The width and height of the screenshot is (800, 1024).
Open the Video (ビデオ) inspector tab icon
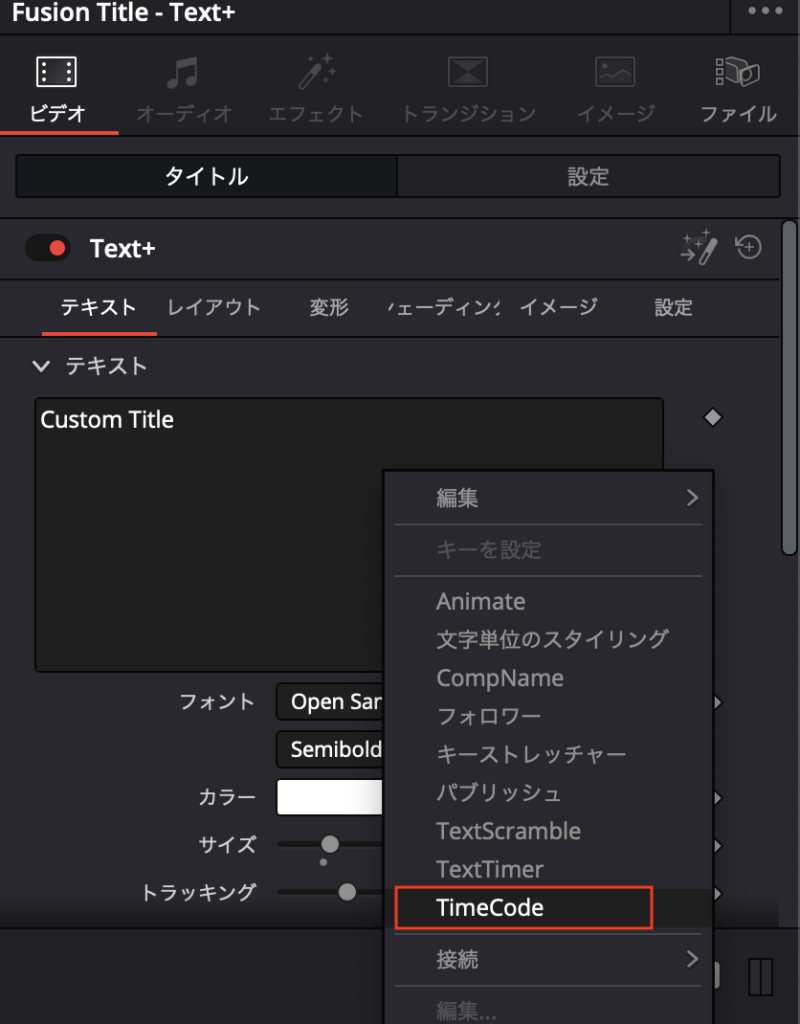(x=57, y=72)
